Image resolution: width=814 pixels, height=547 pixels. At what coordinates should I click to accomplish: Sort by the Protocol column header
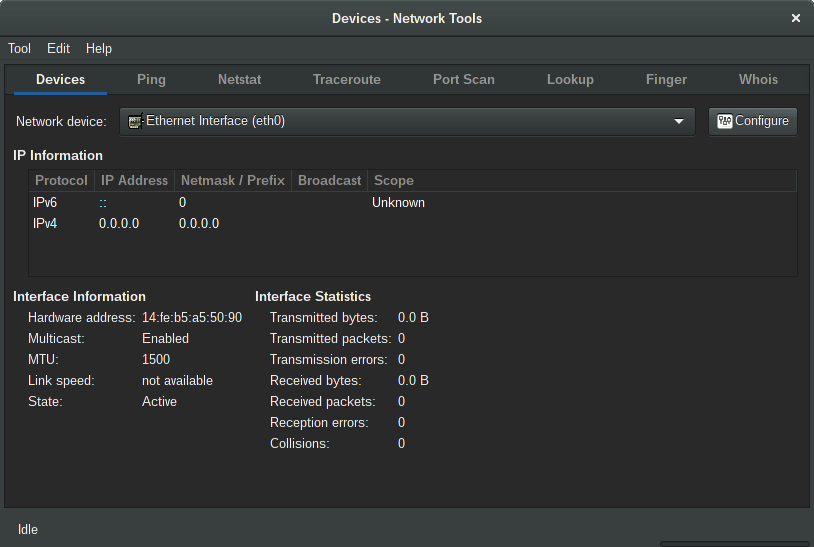point(61,181)
